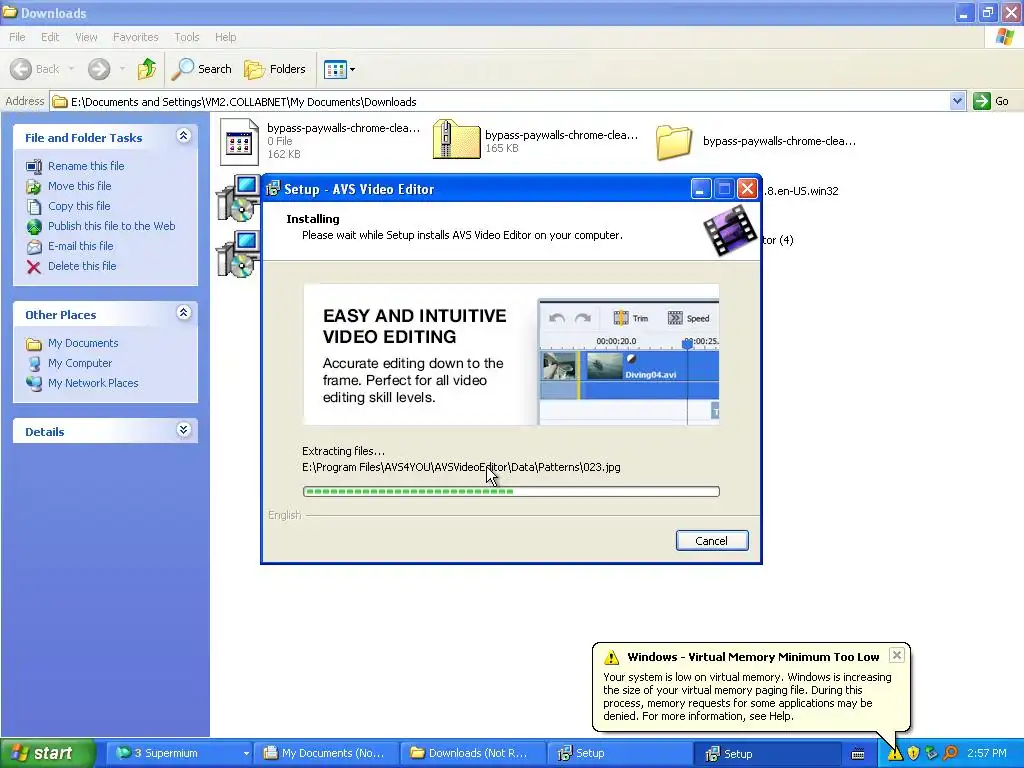
Task: Click the warning icon in the balloon
Action: tap(611, 657)
